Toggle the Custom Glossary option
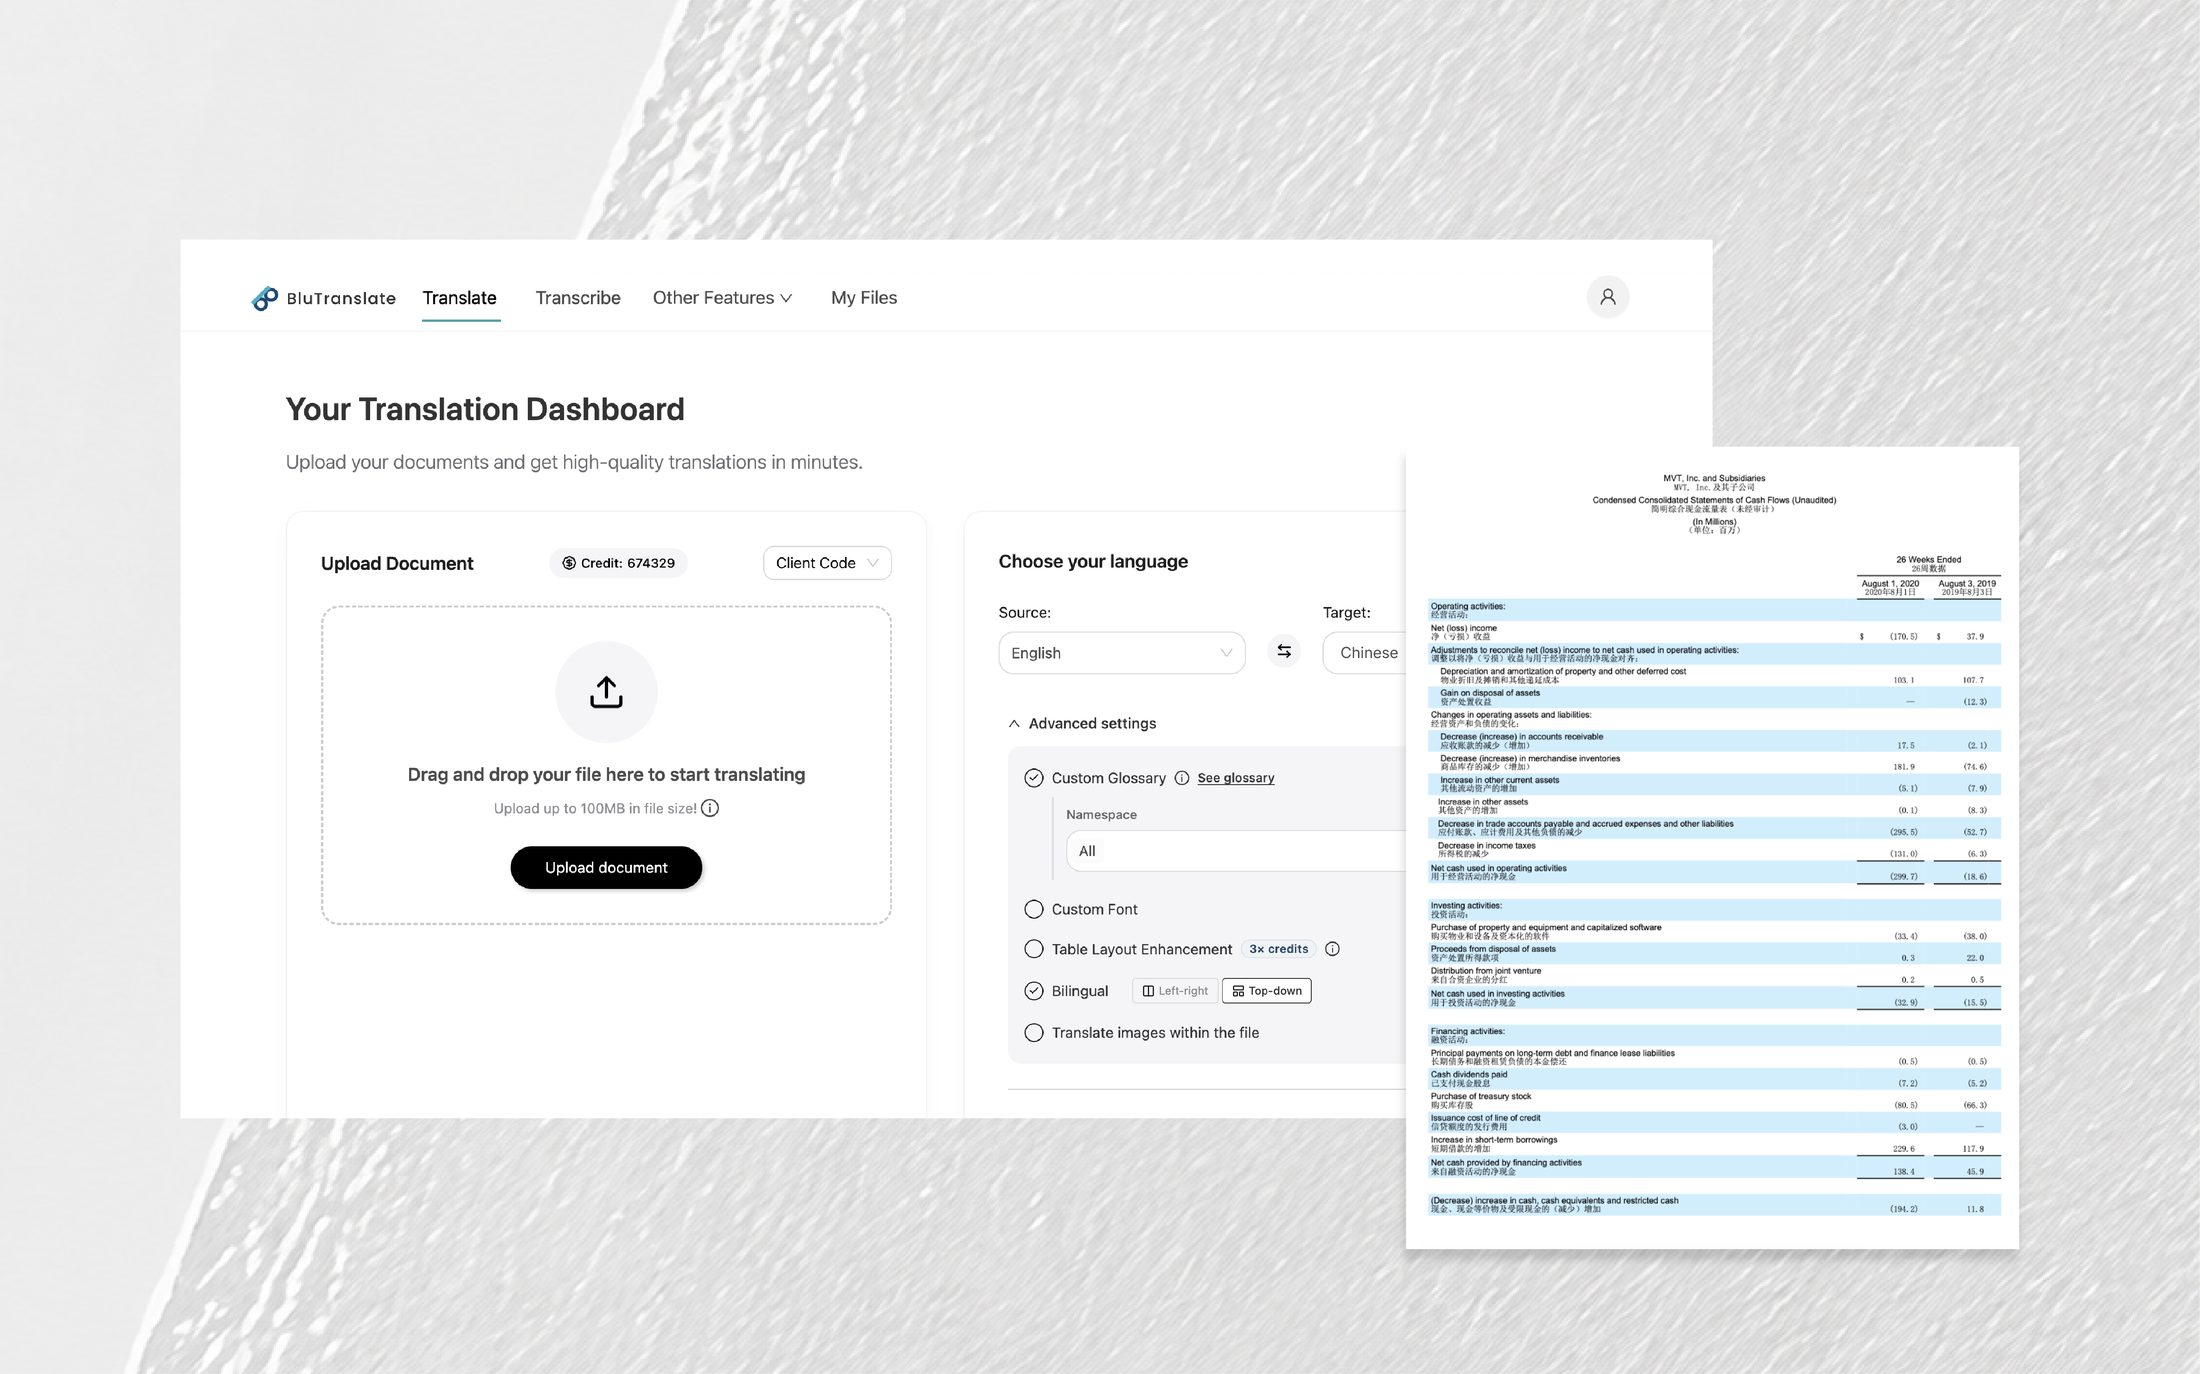Image resolution: width=2200 pixels, height=1374 pixels. point(1034,778)
